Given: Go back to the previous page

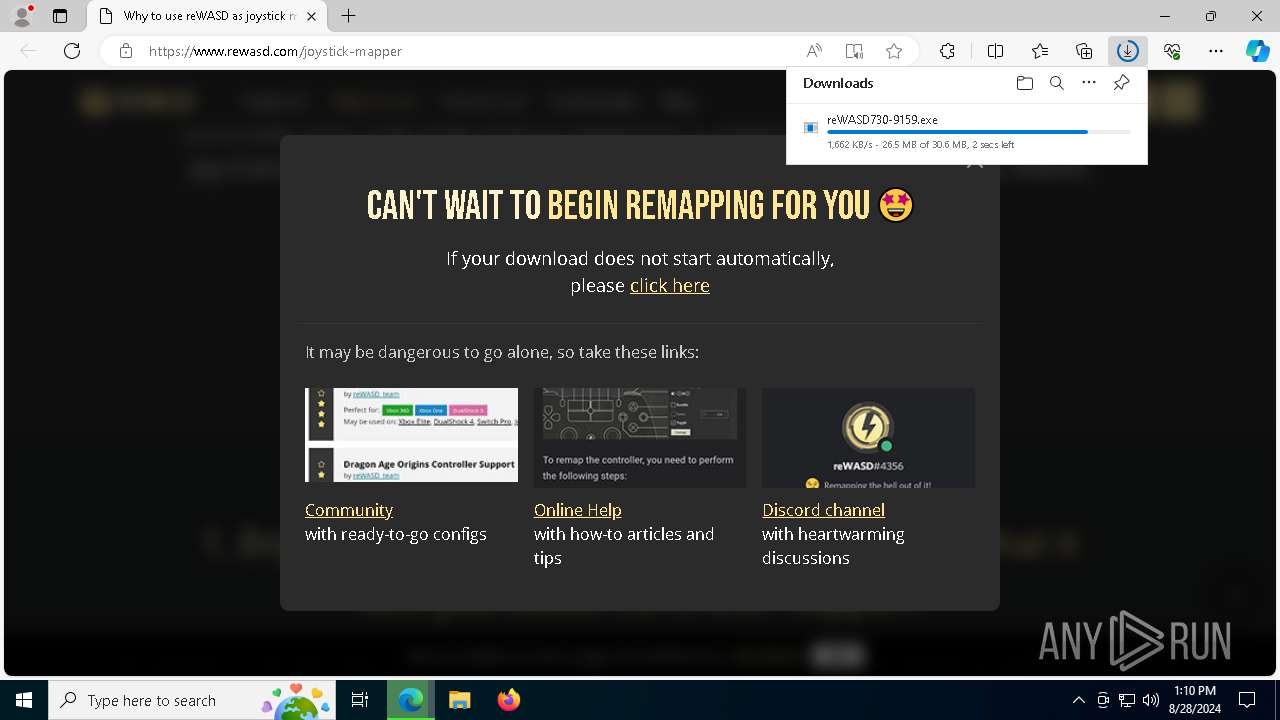Looking at the screenshot, I should coord(28,51).
